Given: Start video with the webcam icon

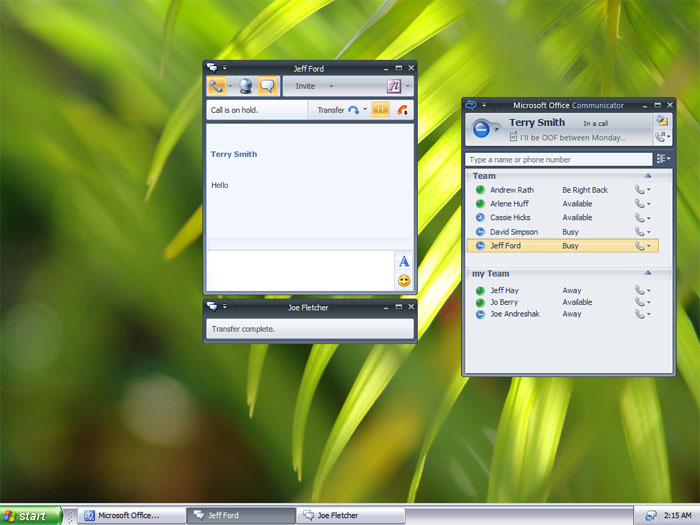Looking at the screenshot, I should point(246,86).
